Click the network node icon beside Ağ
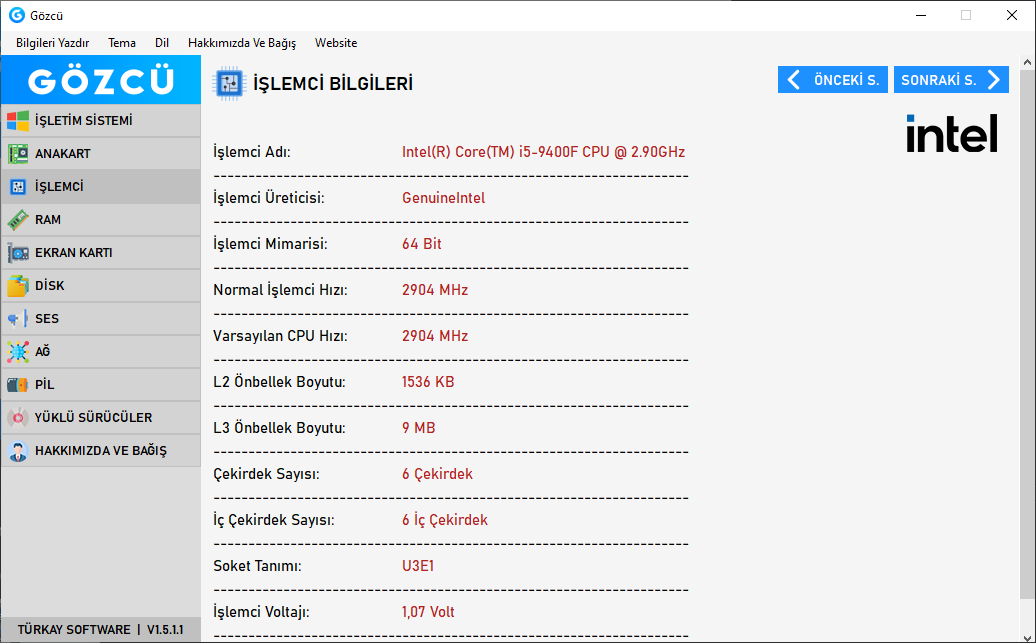The image size is (1036, 643). click(18, 352)
